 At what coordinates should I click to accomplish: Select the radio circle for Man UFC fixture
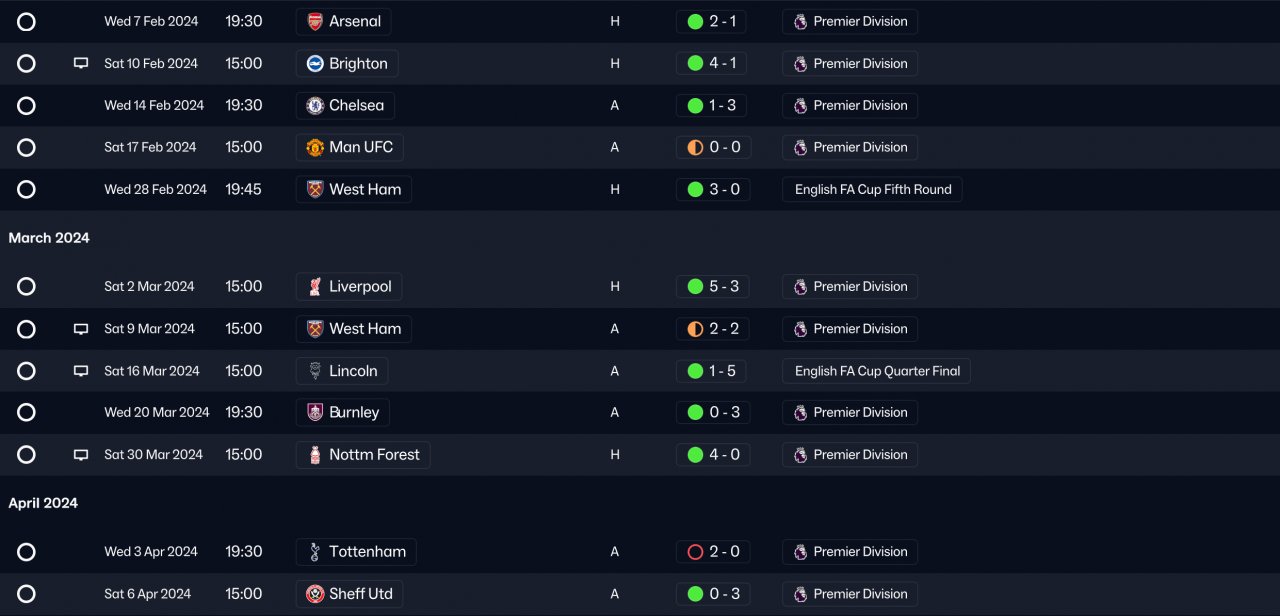[x=27, y=148]
